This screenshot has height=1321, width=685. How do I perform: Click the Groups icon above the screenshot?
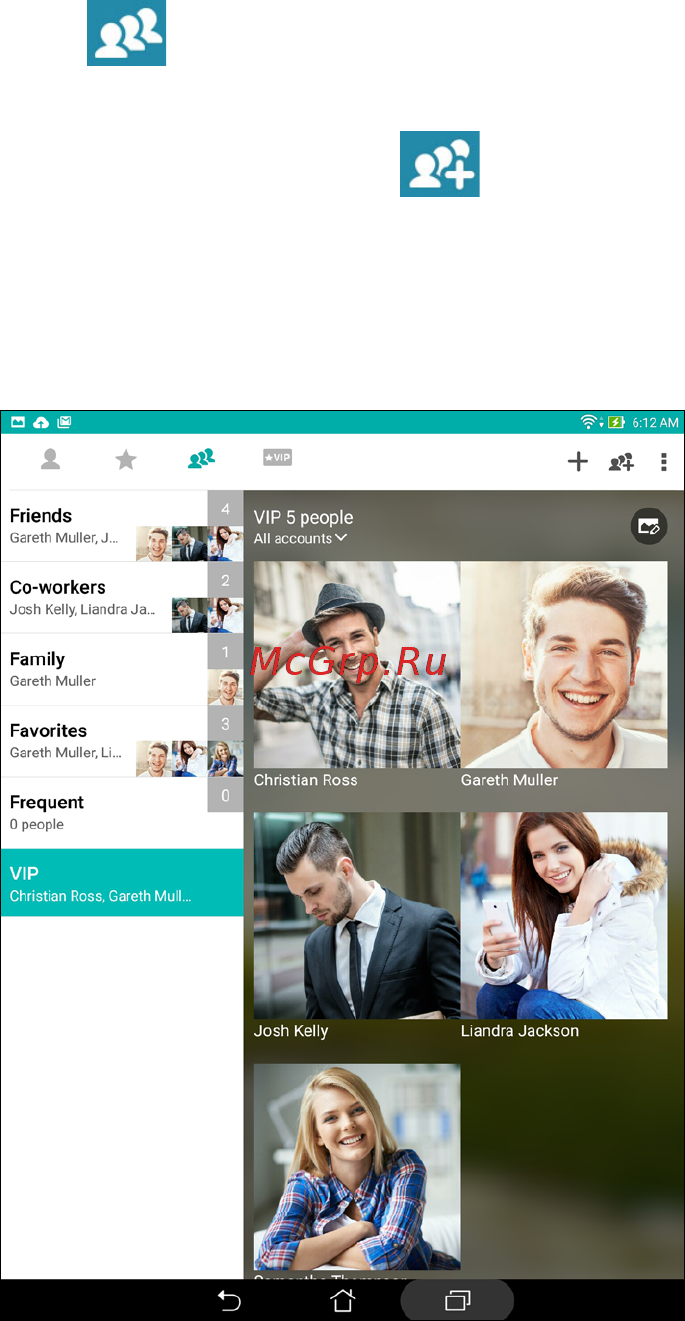click(126, 33)
